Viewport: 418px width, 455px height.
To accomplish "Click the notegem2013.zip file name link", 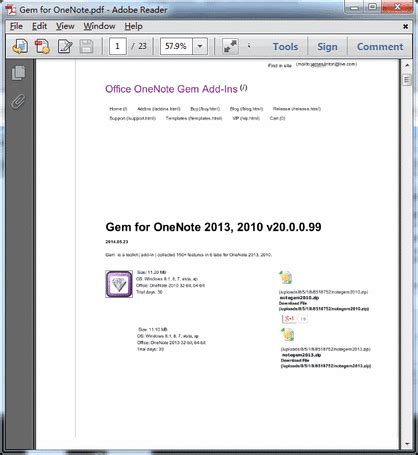I will 301,355.
